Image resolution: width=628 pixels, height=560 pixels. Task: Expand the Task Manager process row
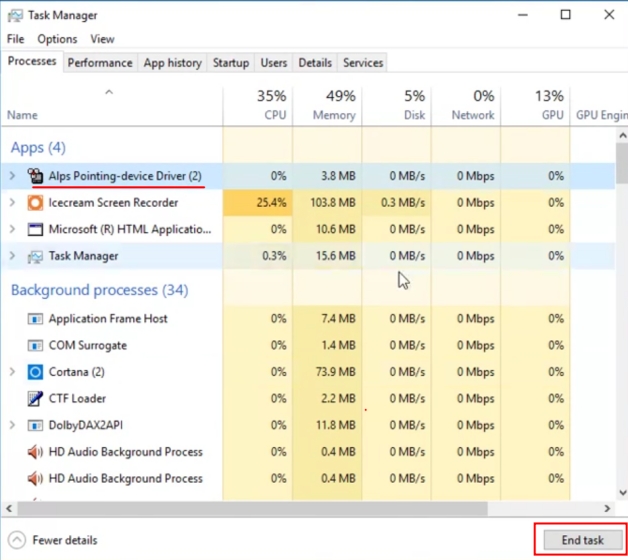tap(12, 256)
